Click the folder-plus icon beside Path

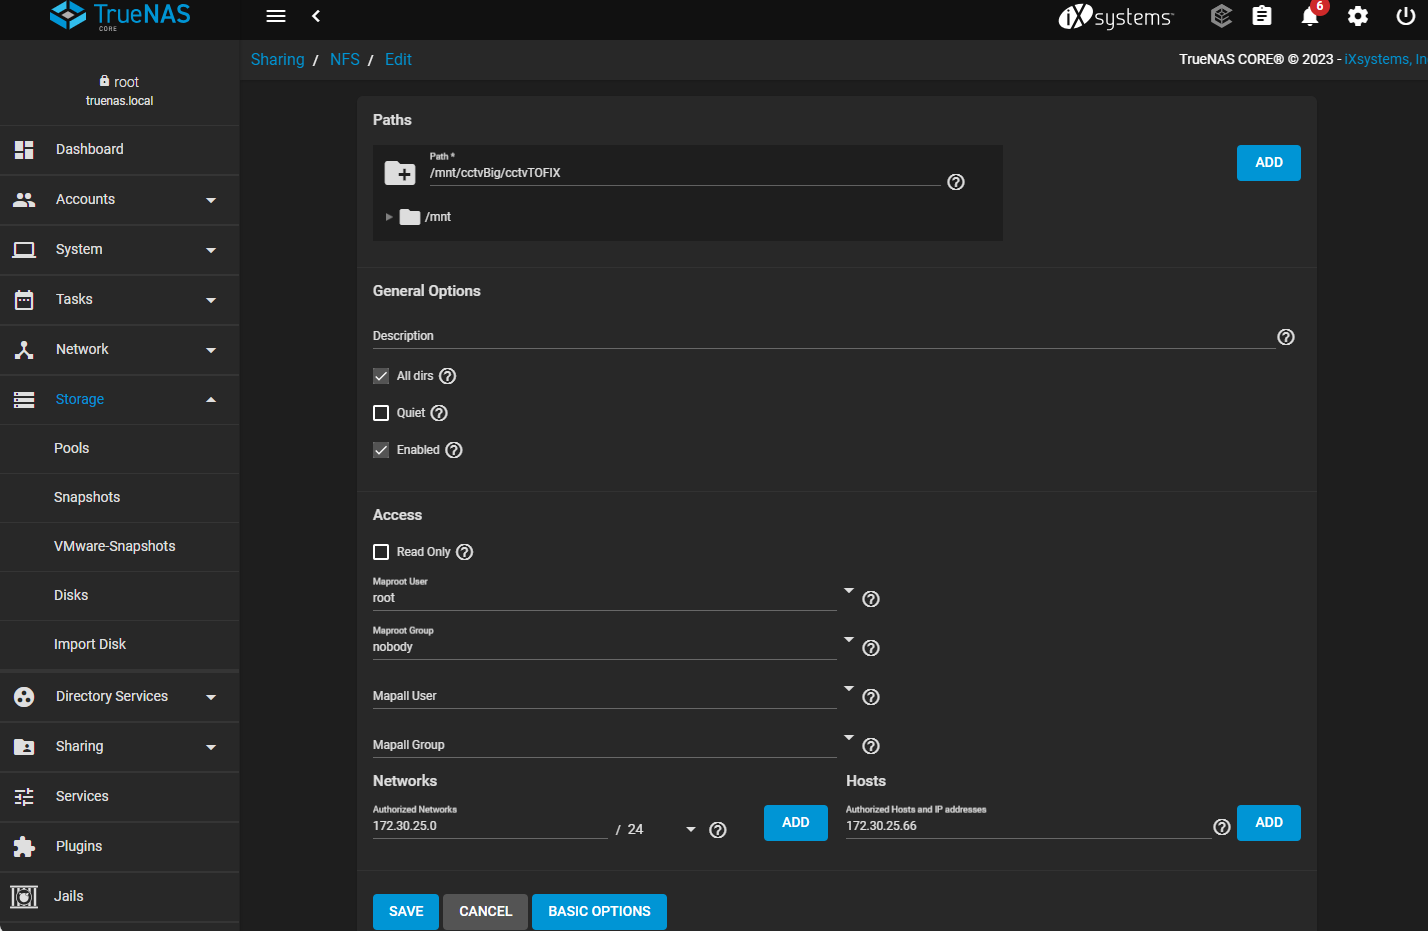[400, 173]
